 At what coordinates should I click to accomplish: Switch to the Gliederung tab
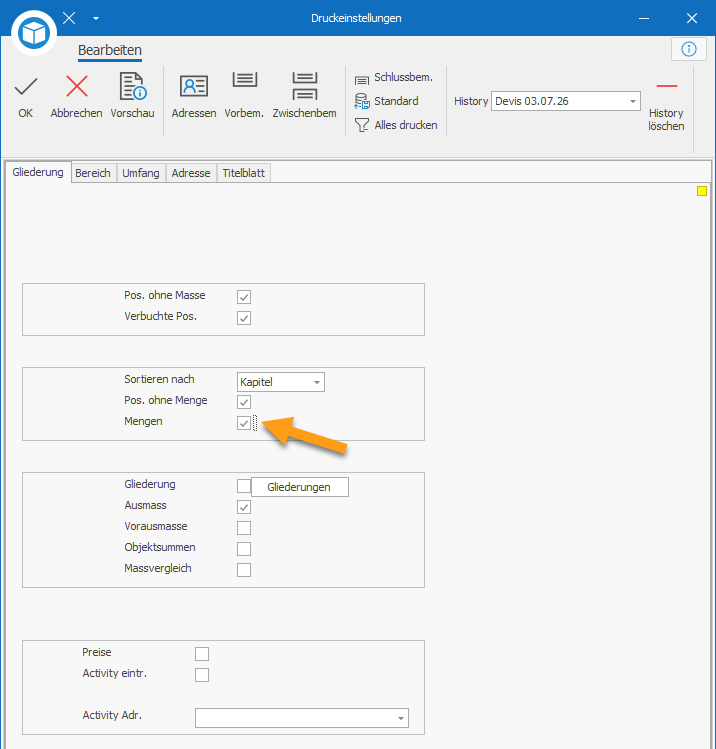[x=38, y=172]
